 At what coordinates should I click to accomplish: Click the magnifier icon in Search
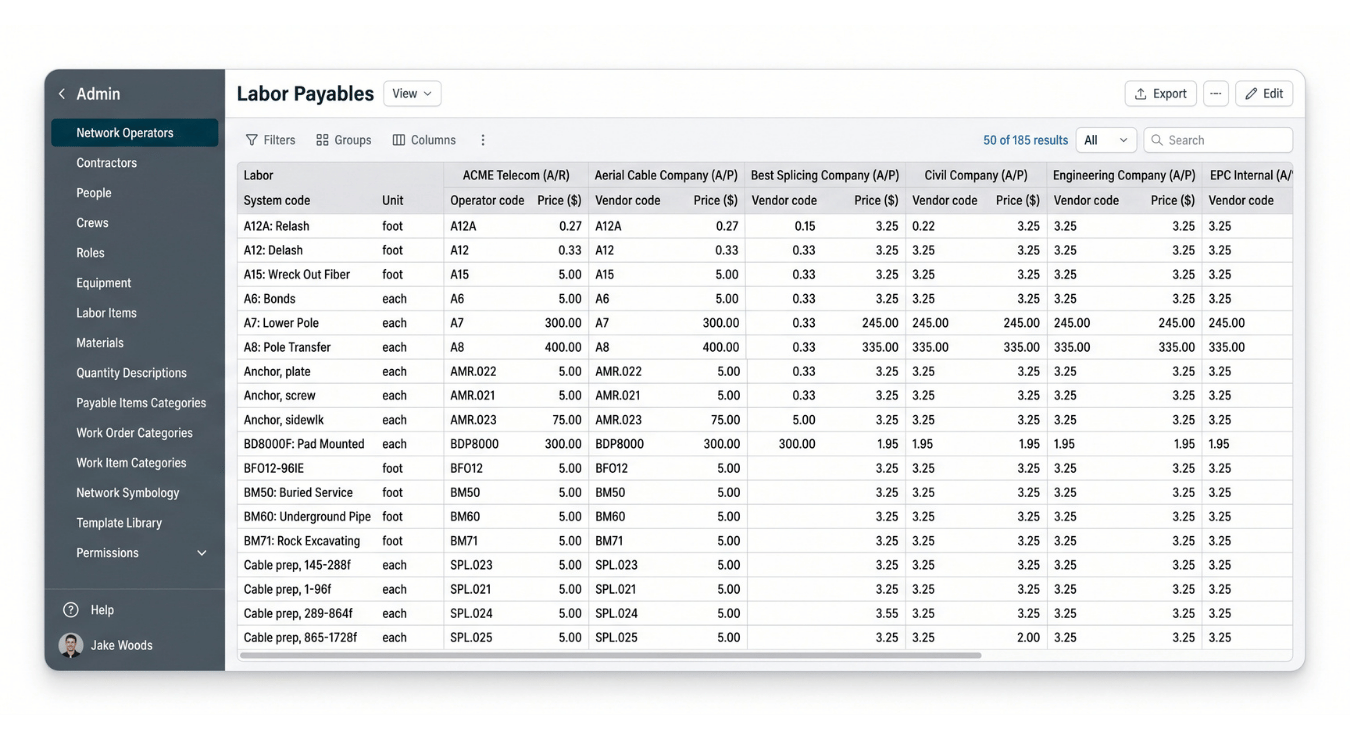1158,140
